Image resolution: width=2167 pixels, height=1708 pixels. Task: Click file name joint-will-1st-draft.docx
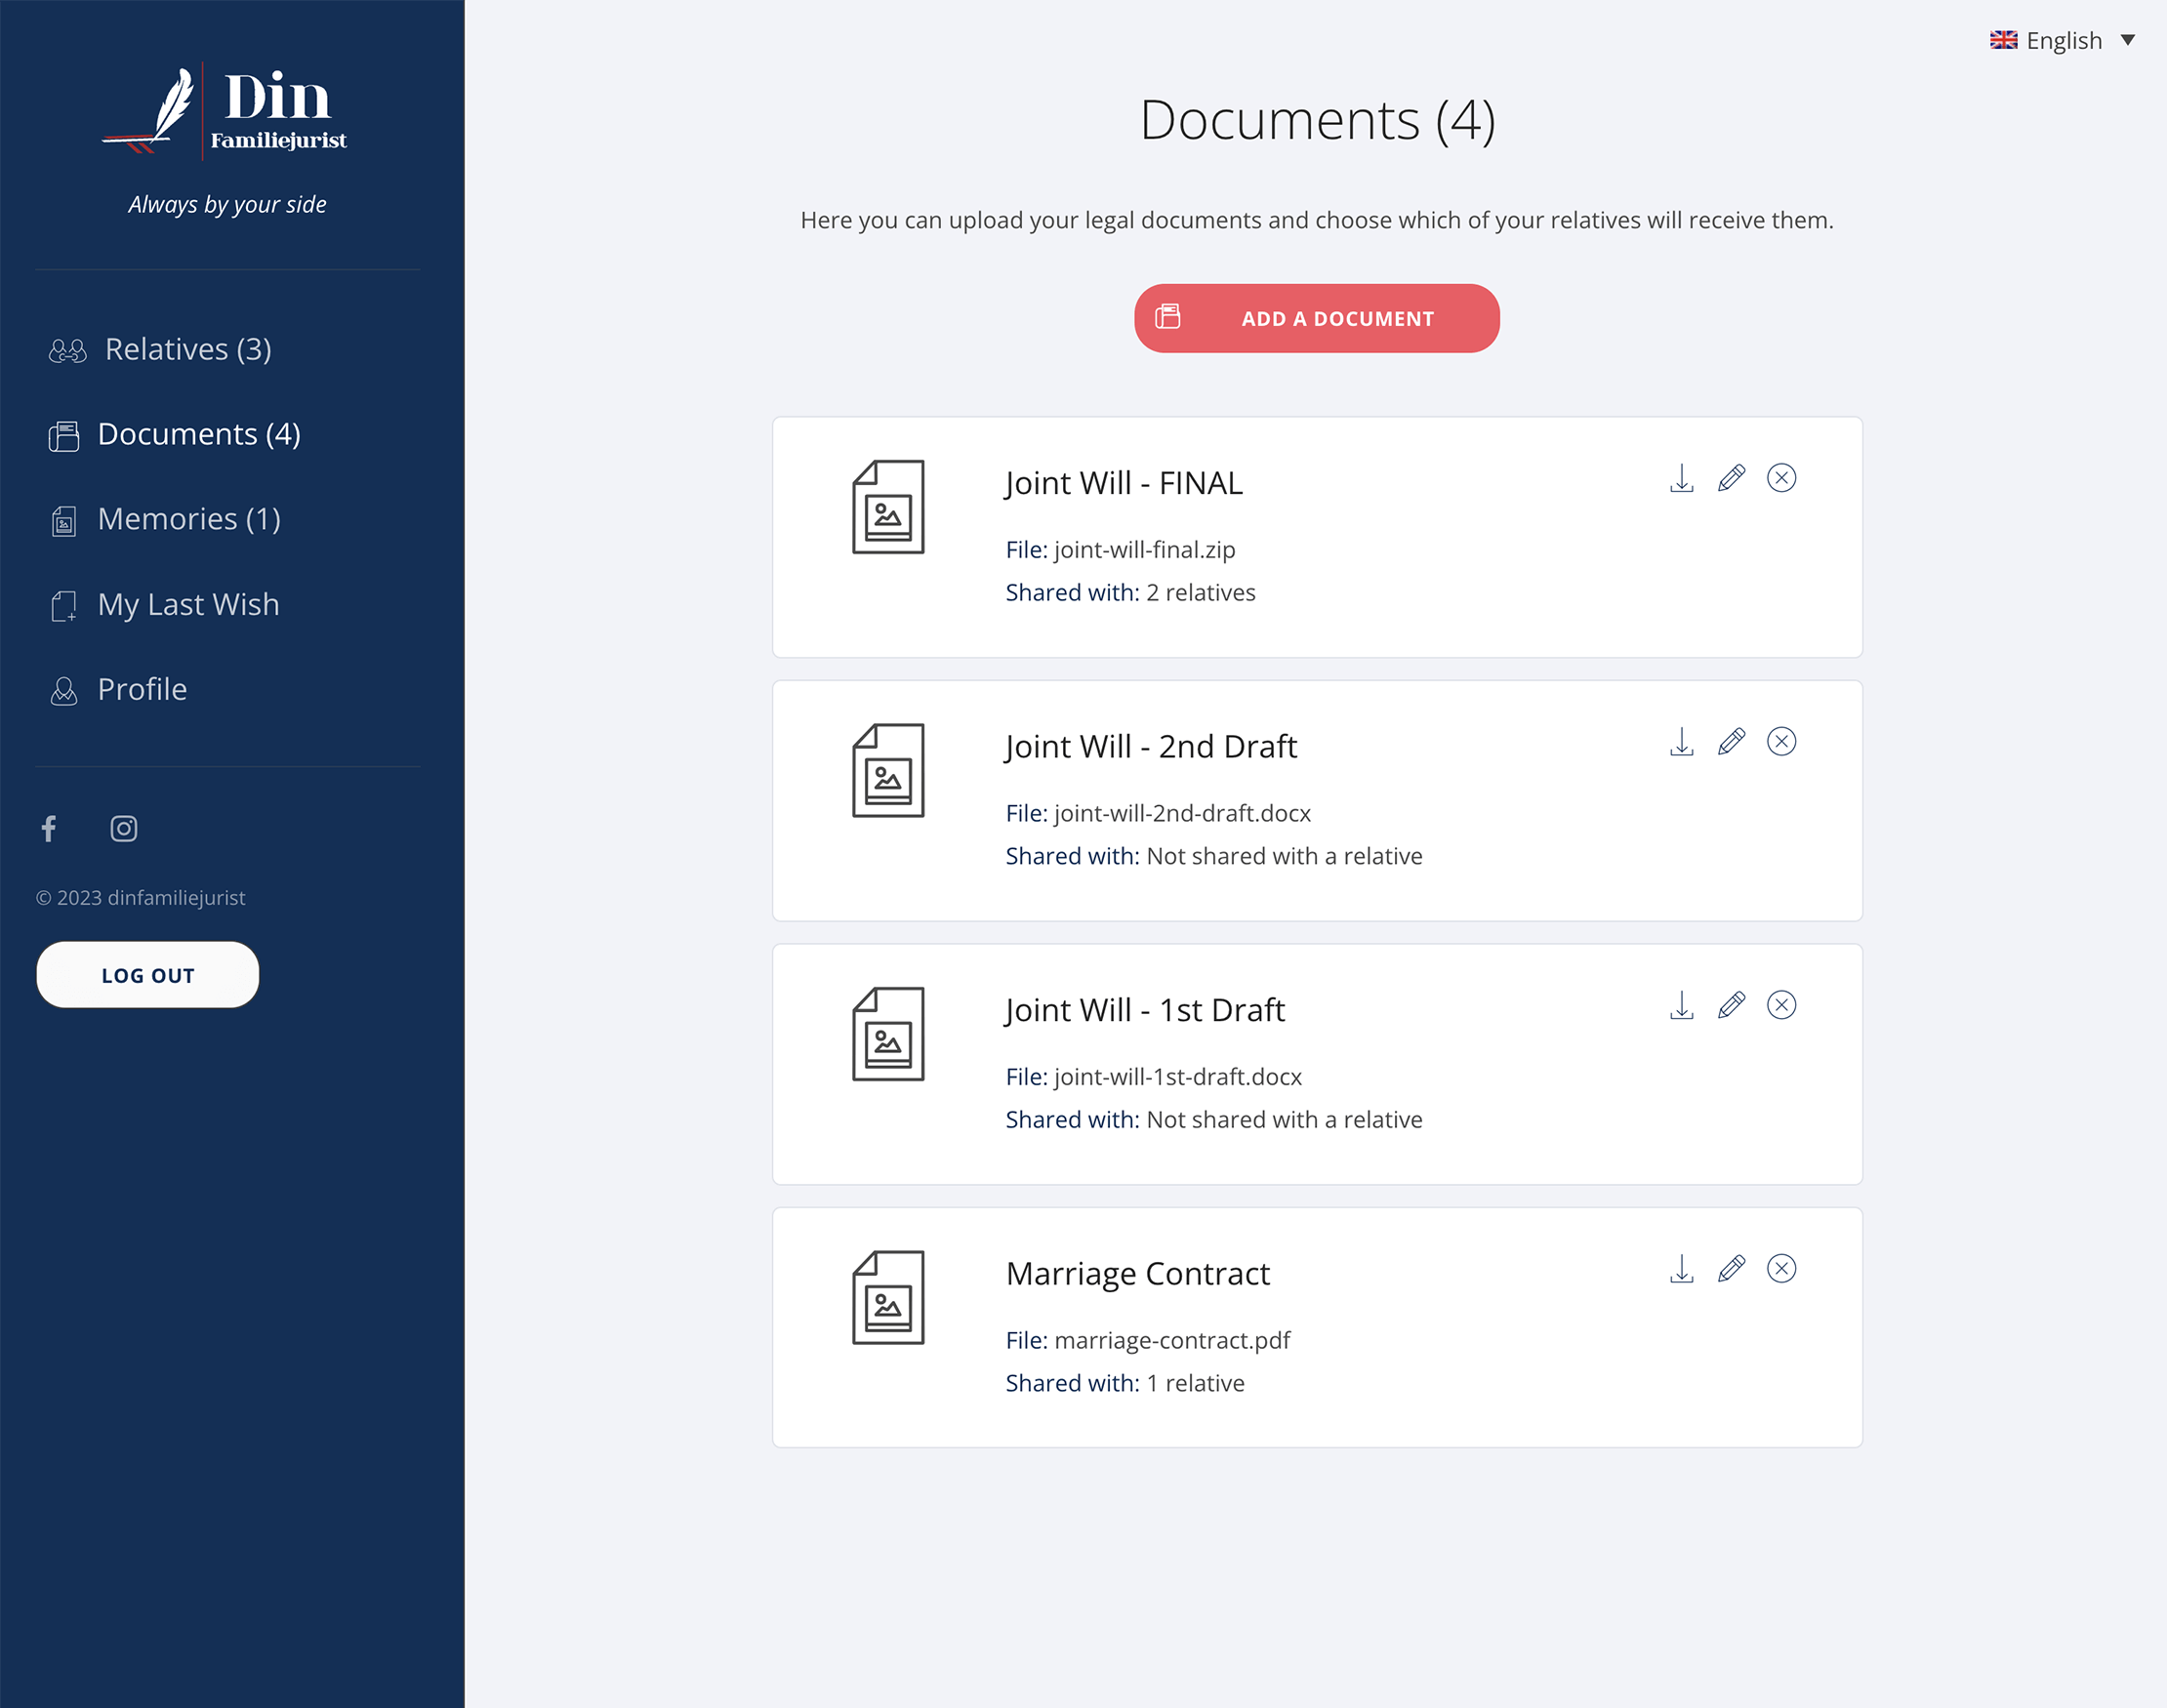click(x=1178, y=1077)
